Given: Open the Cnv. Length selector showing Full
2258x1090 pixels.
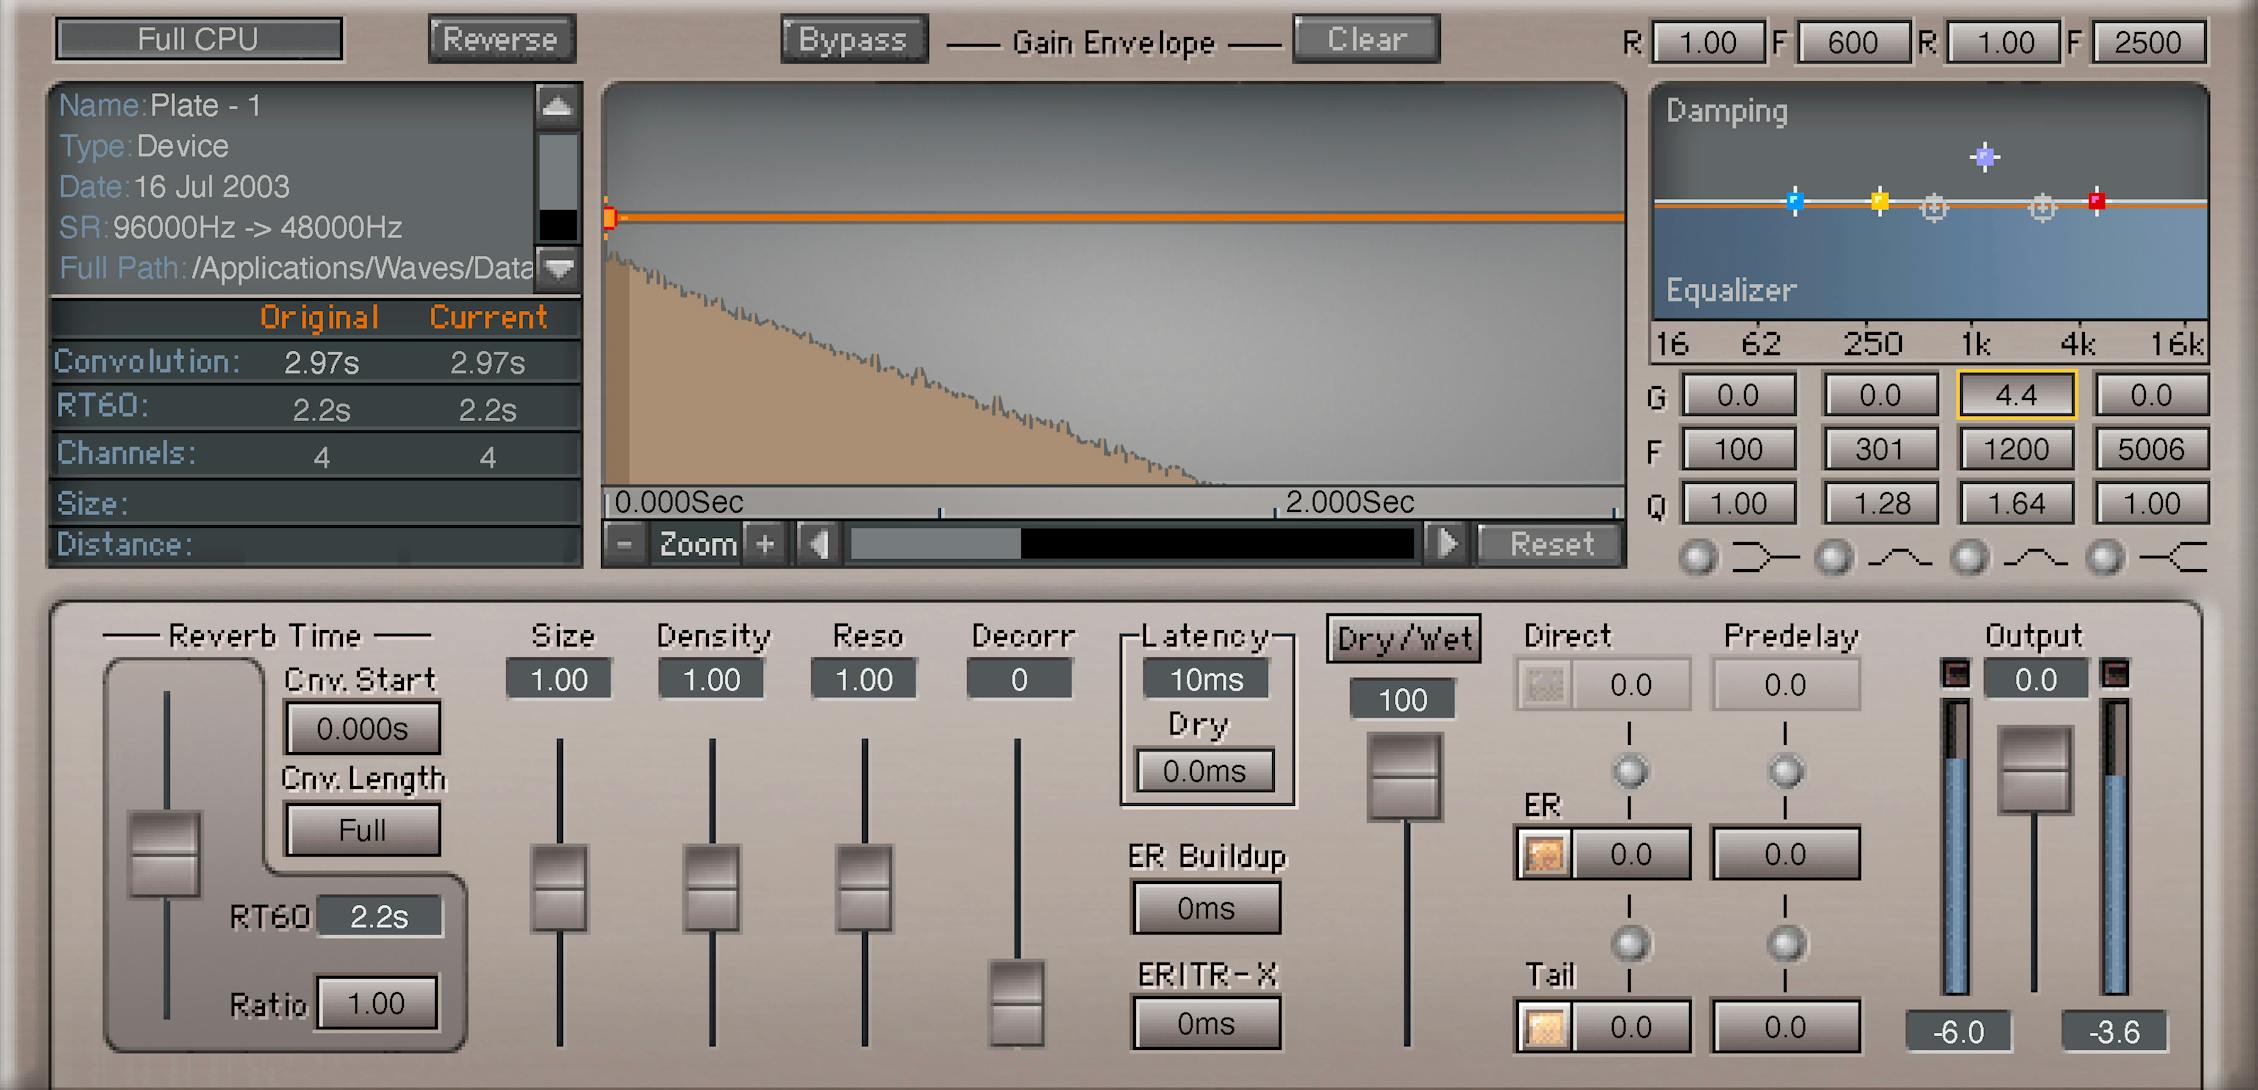Looking at the screenshot, I should [x=362, y=828].
